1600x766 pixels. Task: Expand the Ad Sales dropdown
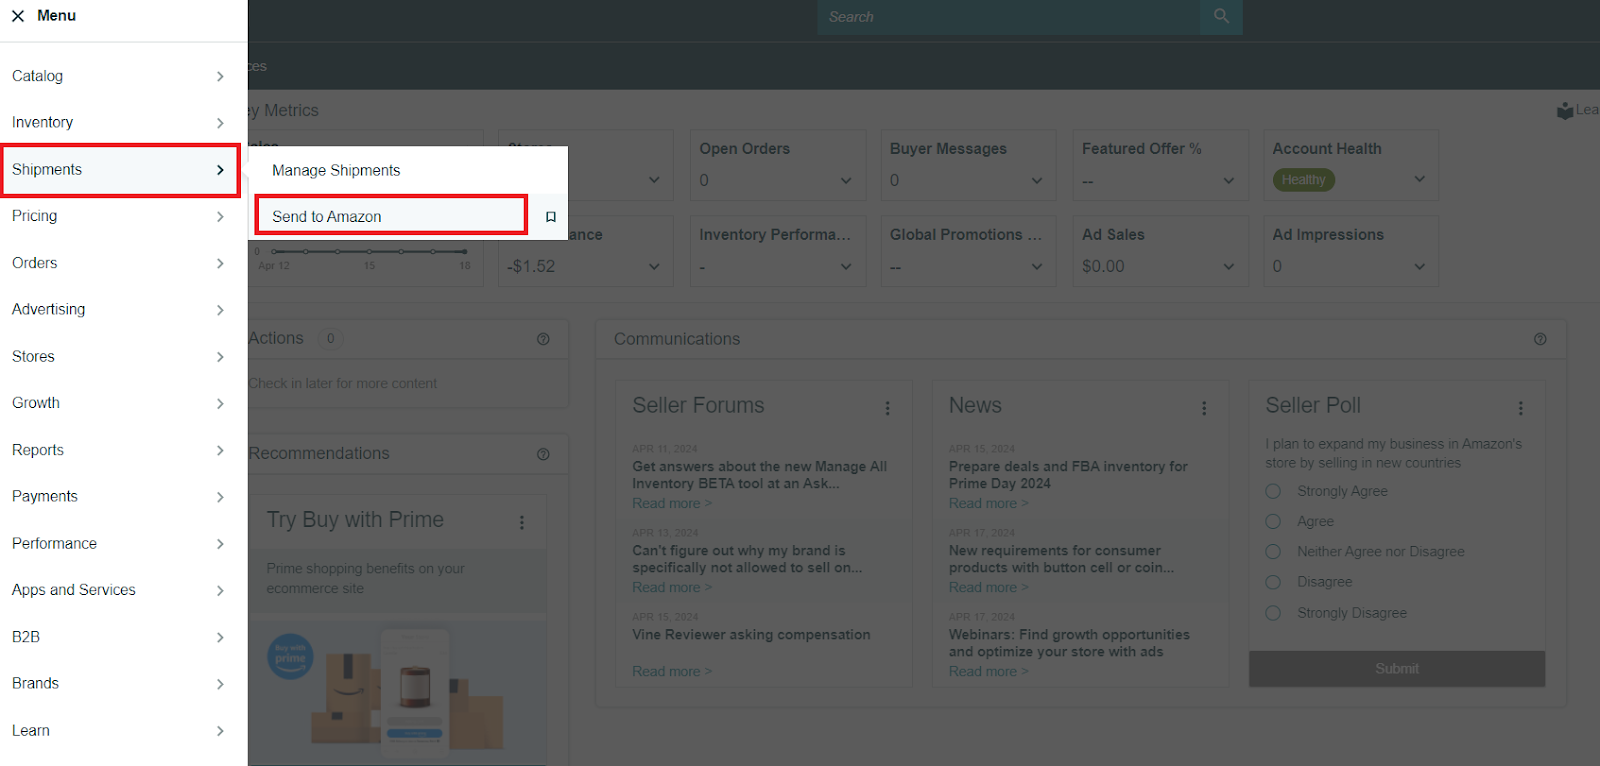point(1229,267)
